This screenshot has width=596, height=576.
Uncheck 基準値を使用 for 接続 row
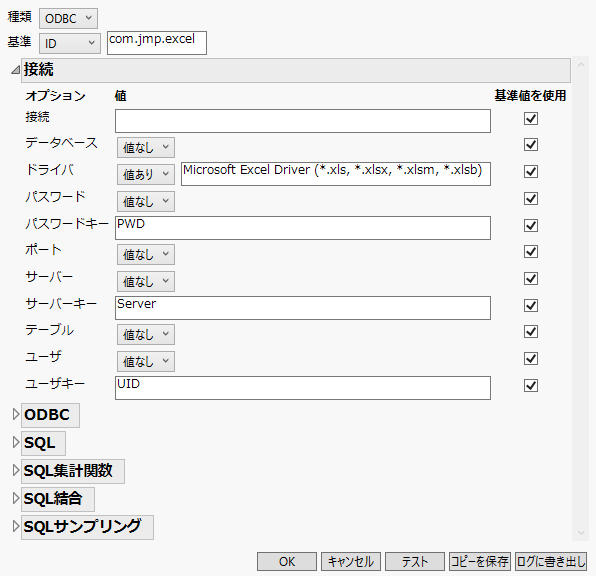pyautogui.click(x=531, y=118)
